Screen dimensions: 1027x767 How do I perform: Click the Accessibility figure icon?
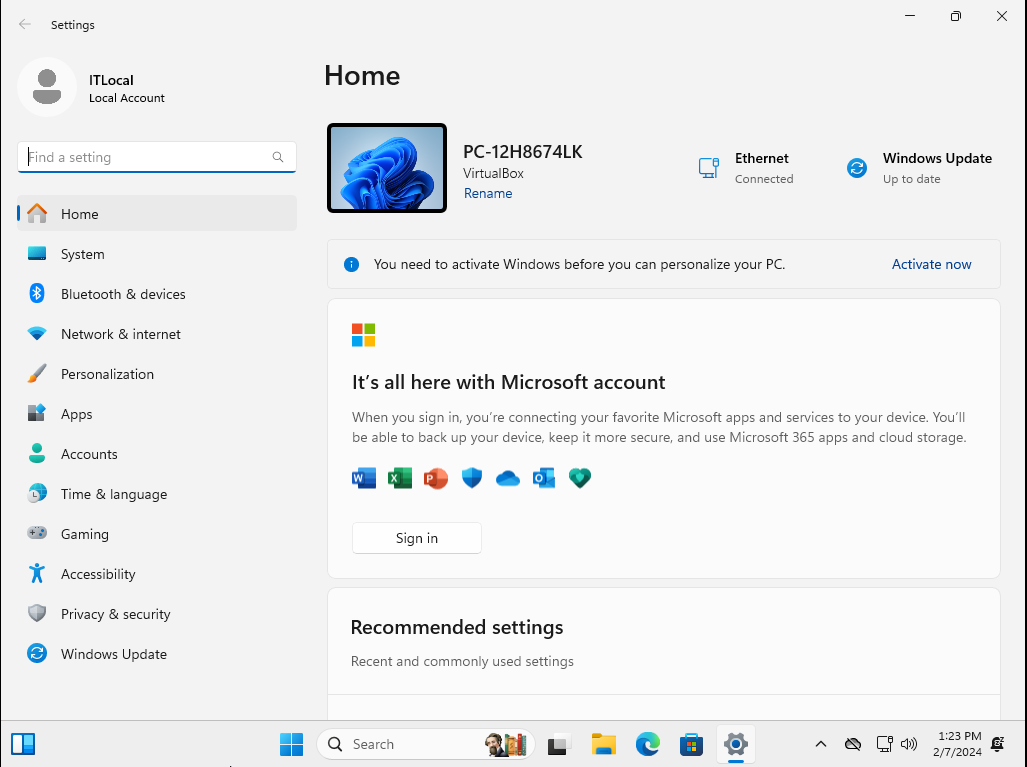click(37, 573)
